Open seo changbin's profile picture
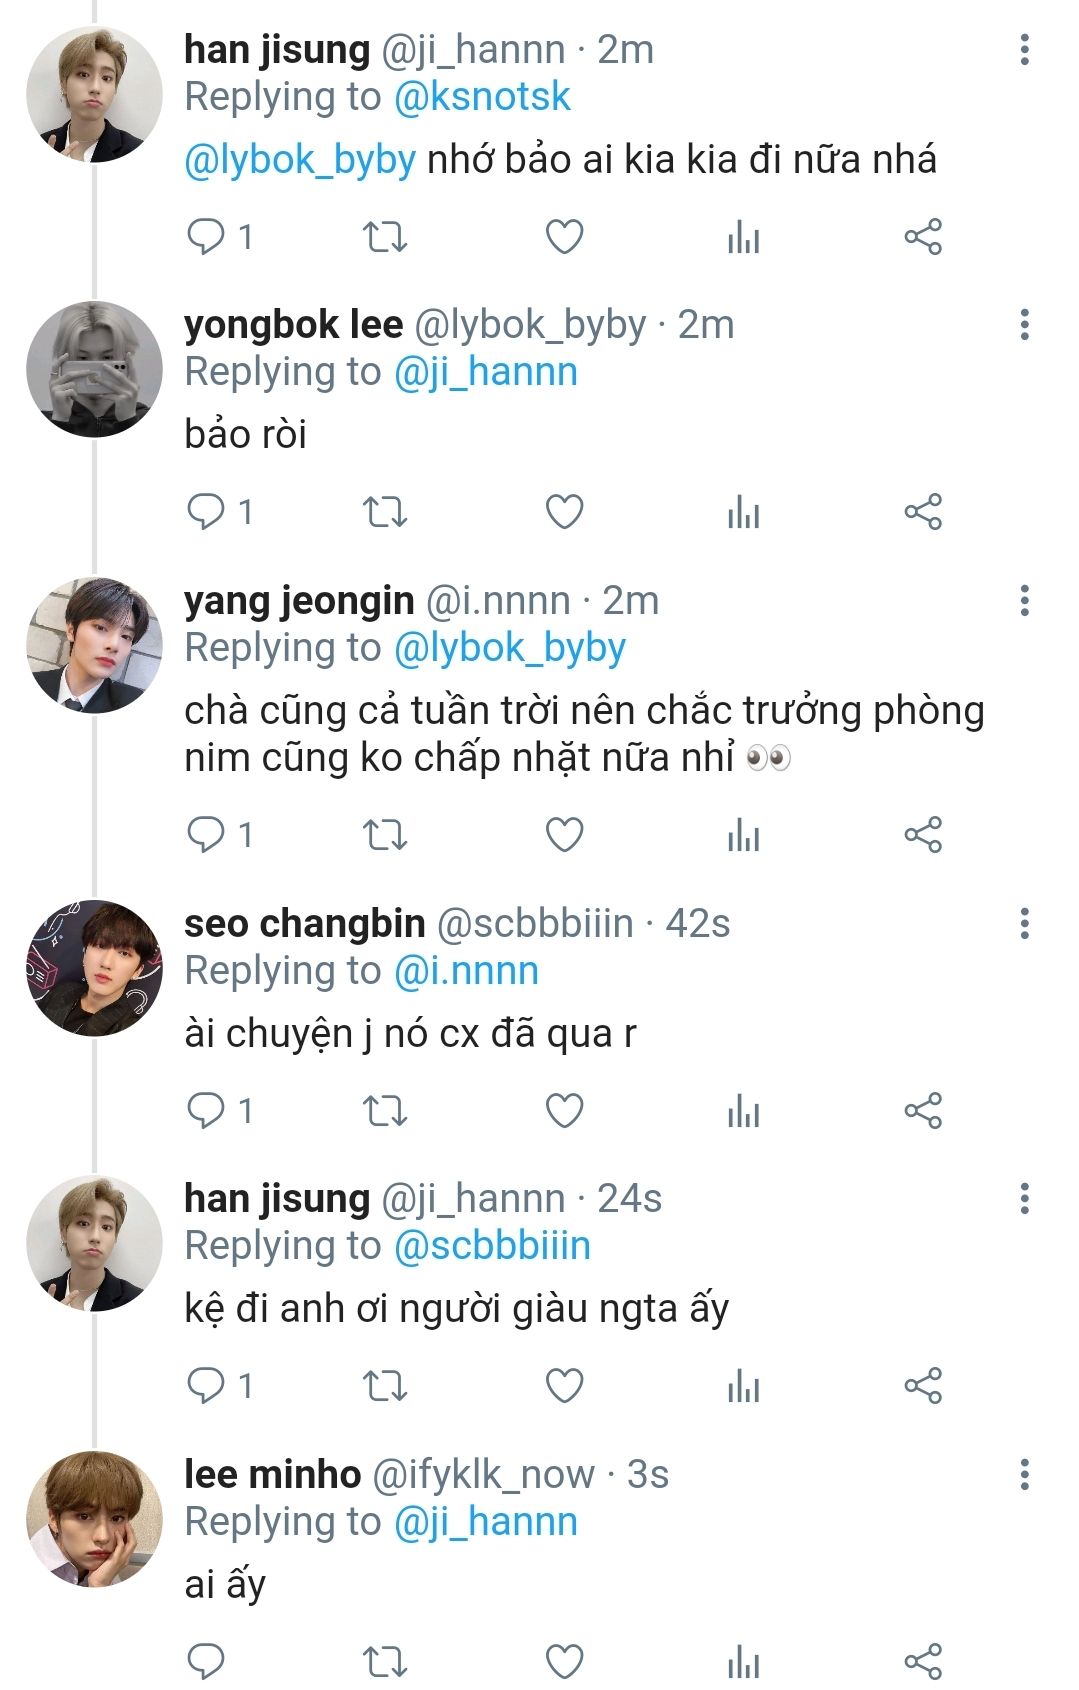The image size is (1079, 1690). pyautogui.click(x=94, y=968)
